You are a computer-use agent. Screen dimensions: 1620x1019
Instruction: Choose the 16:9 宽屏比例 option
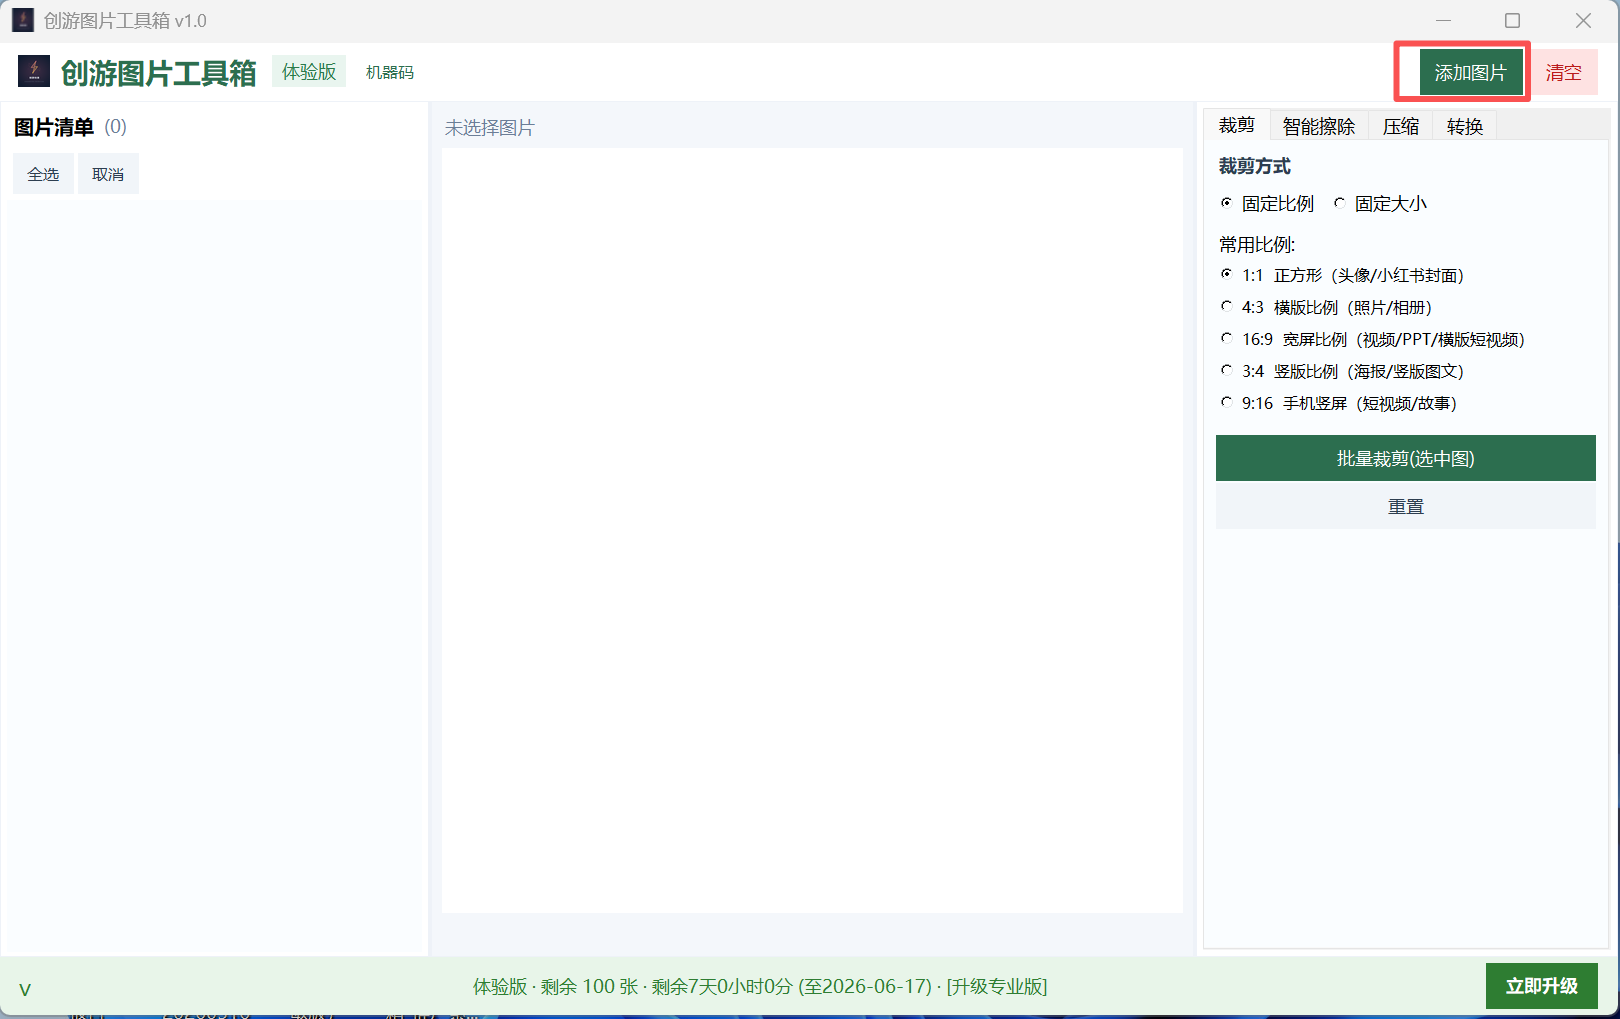(x=1373, y=339)
